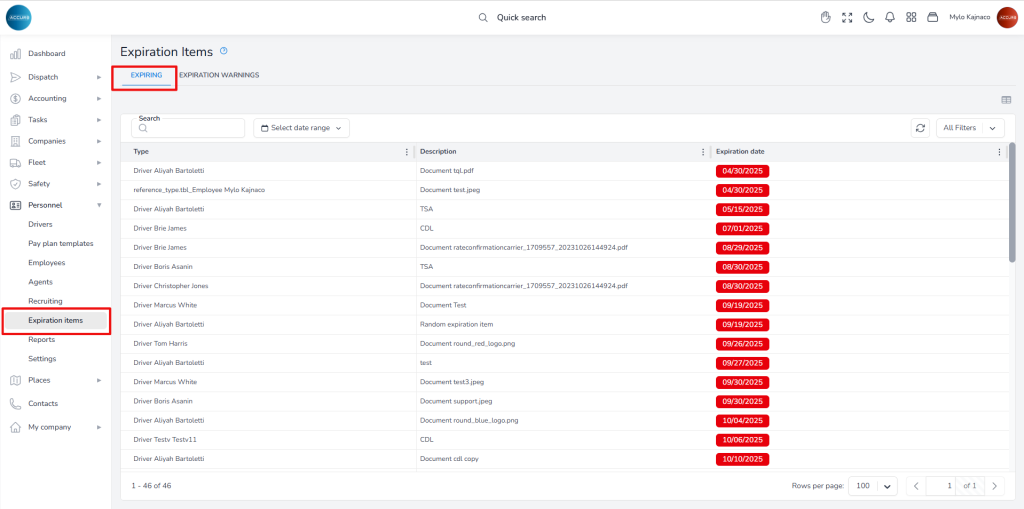Click the inbox tray icon in header

coord(932,17)
